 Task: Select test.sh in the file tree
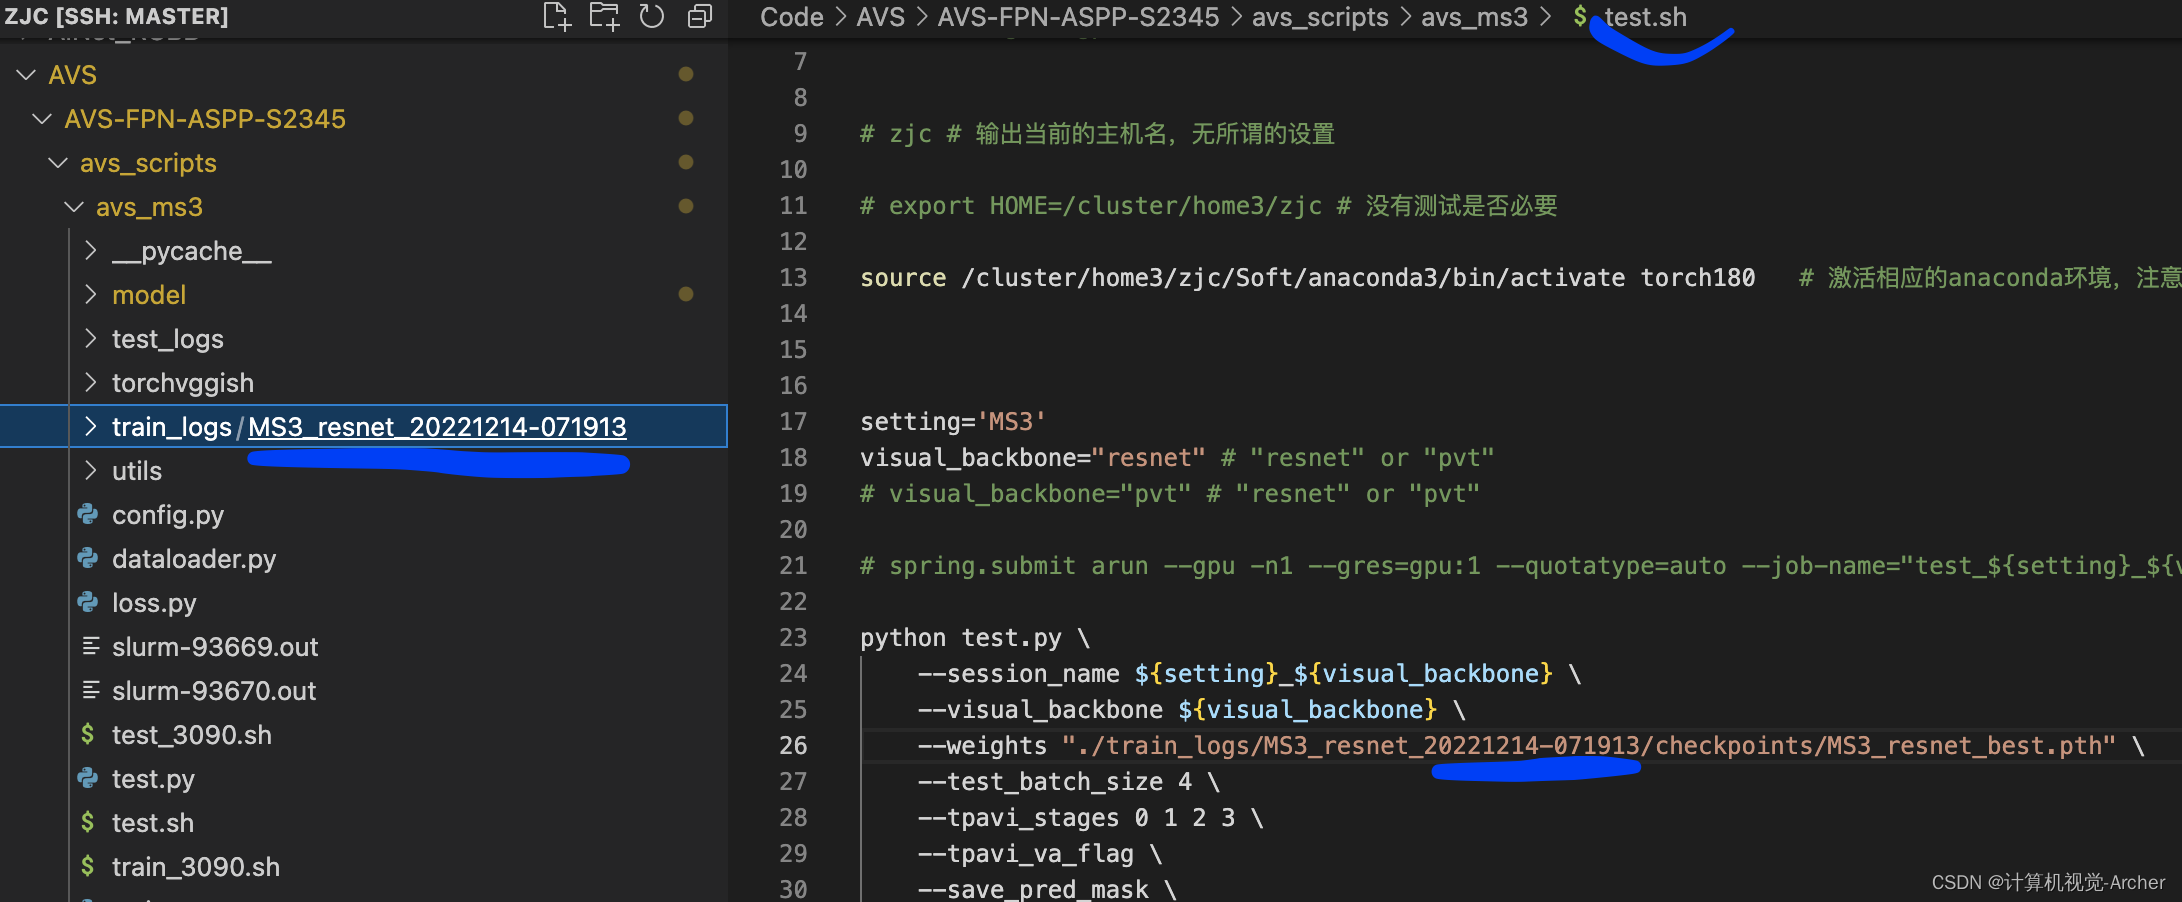click(x=153, y=823)
